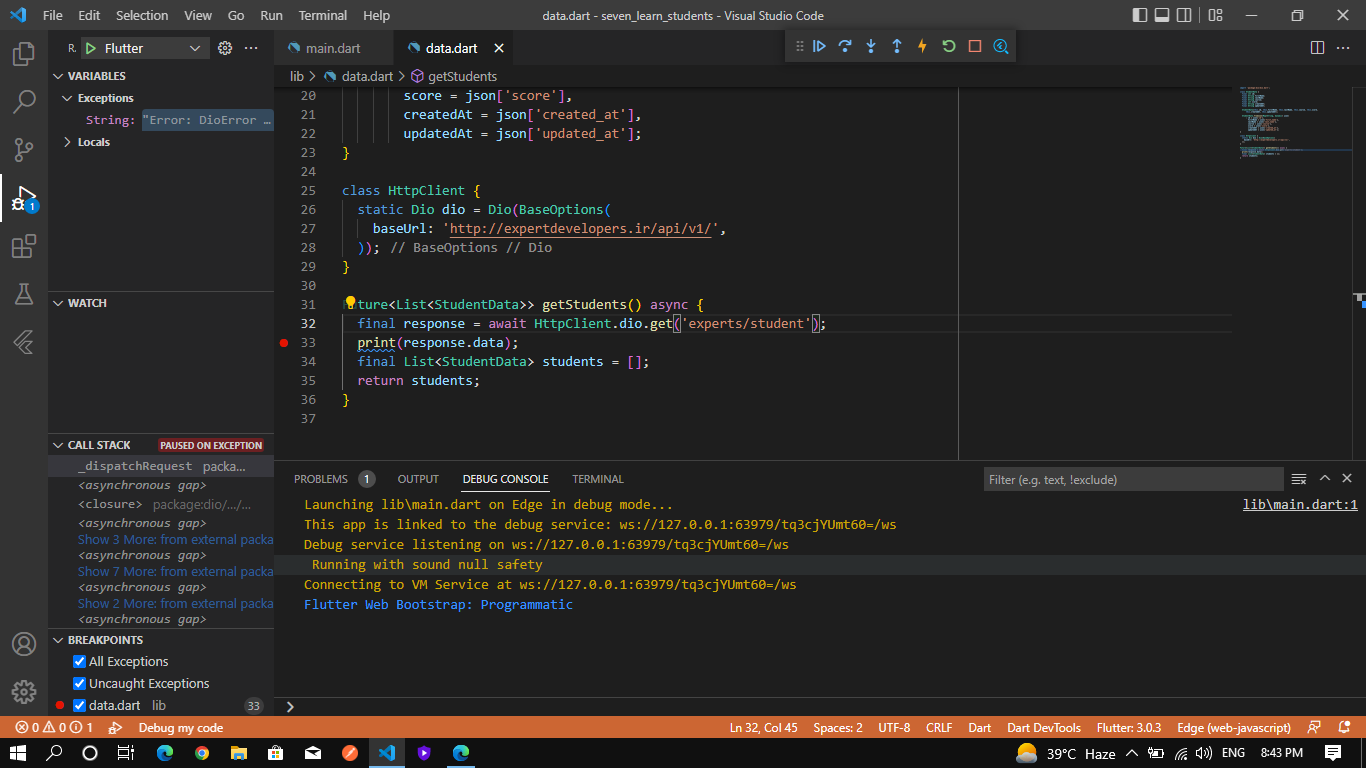Click the debug console filter field
This screenshot has height=768, width=1366.
[1133, 480]
